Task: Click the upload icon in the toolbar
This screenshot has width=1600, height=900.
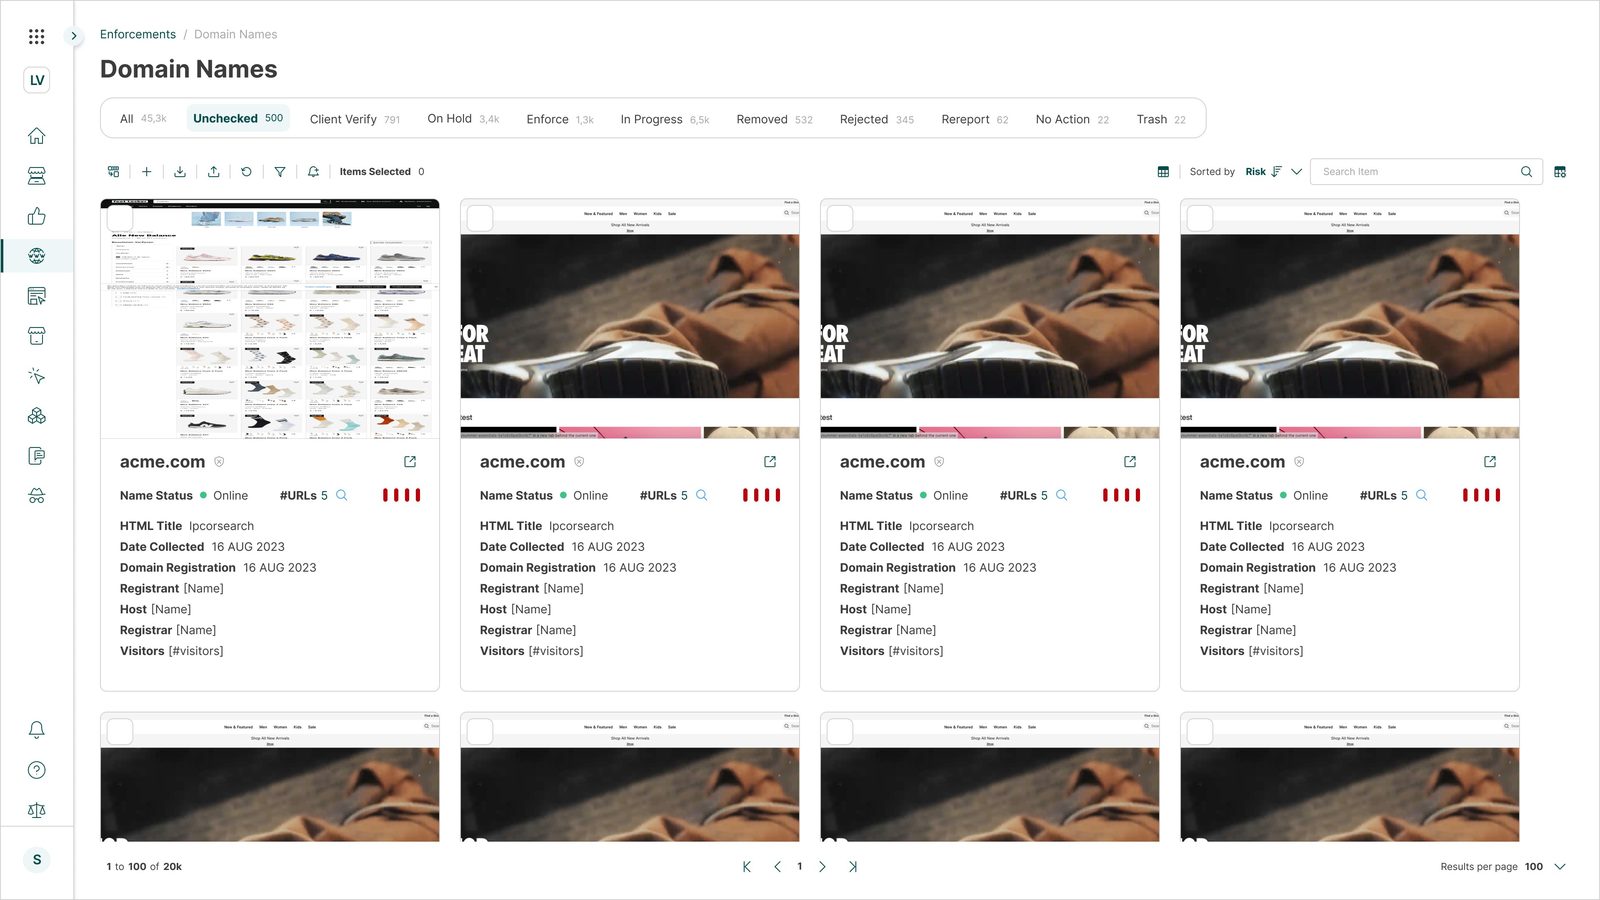Action: (214, 172)
